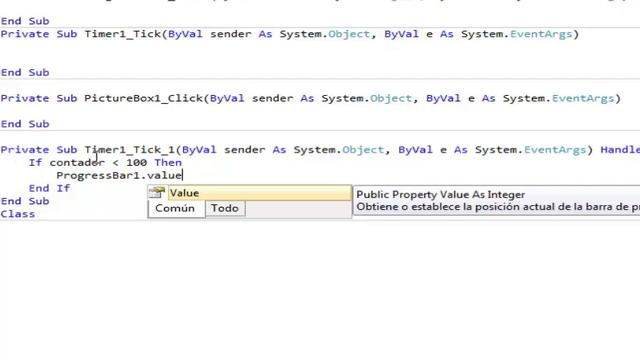
Task: Click the 'Timer1_Tick_1' sub name
Action: (129, 150)
